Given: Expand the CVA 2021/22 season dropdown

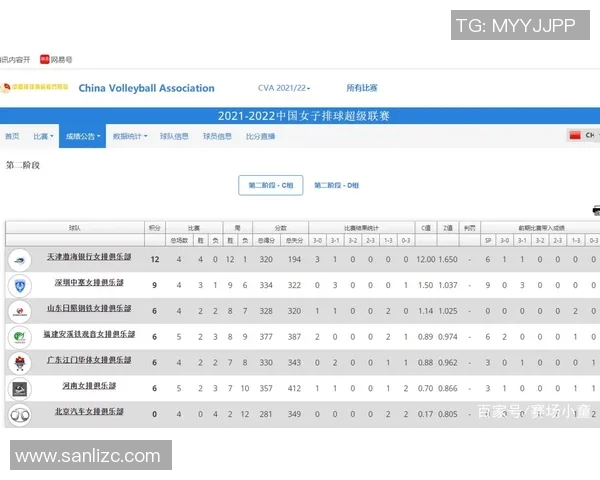Looking at the screenshot, I should [284, 88].
